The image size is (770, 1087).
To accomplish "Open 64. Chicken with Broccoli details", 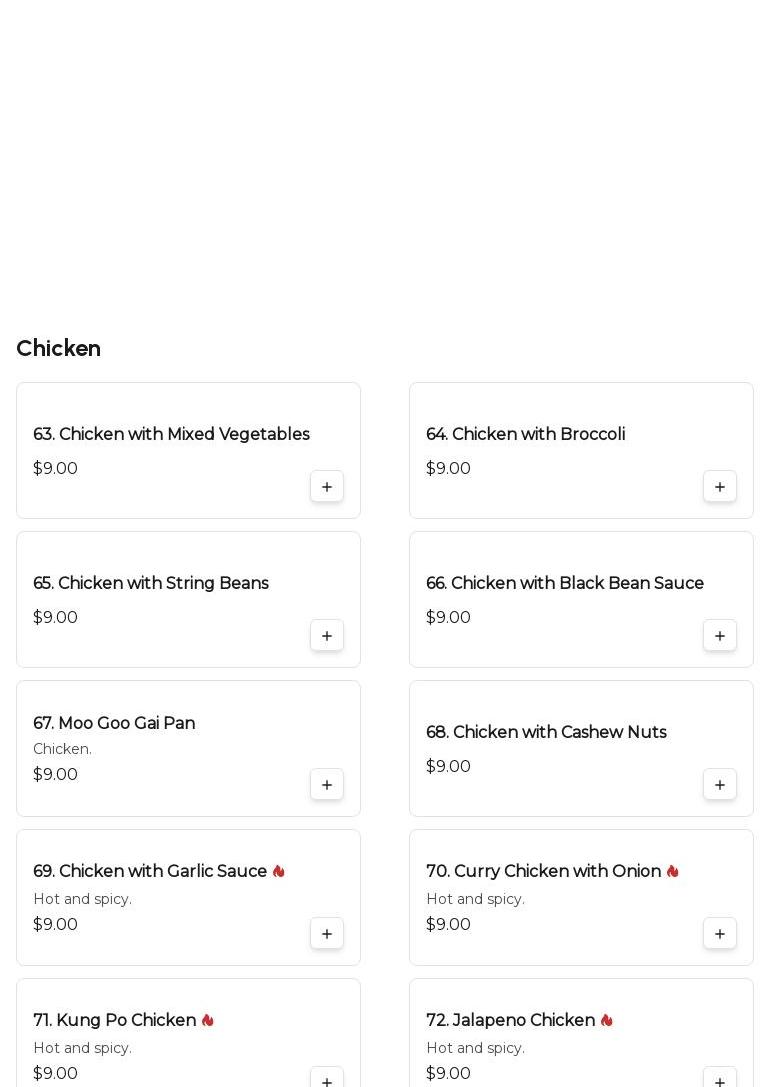I will click(x=525, y=435).
